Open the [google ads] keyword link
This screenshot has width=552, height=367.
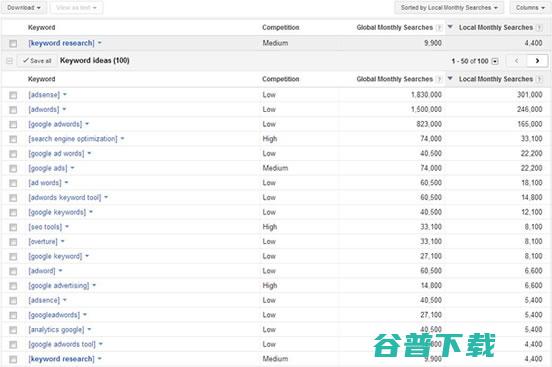pos(48,168)
